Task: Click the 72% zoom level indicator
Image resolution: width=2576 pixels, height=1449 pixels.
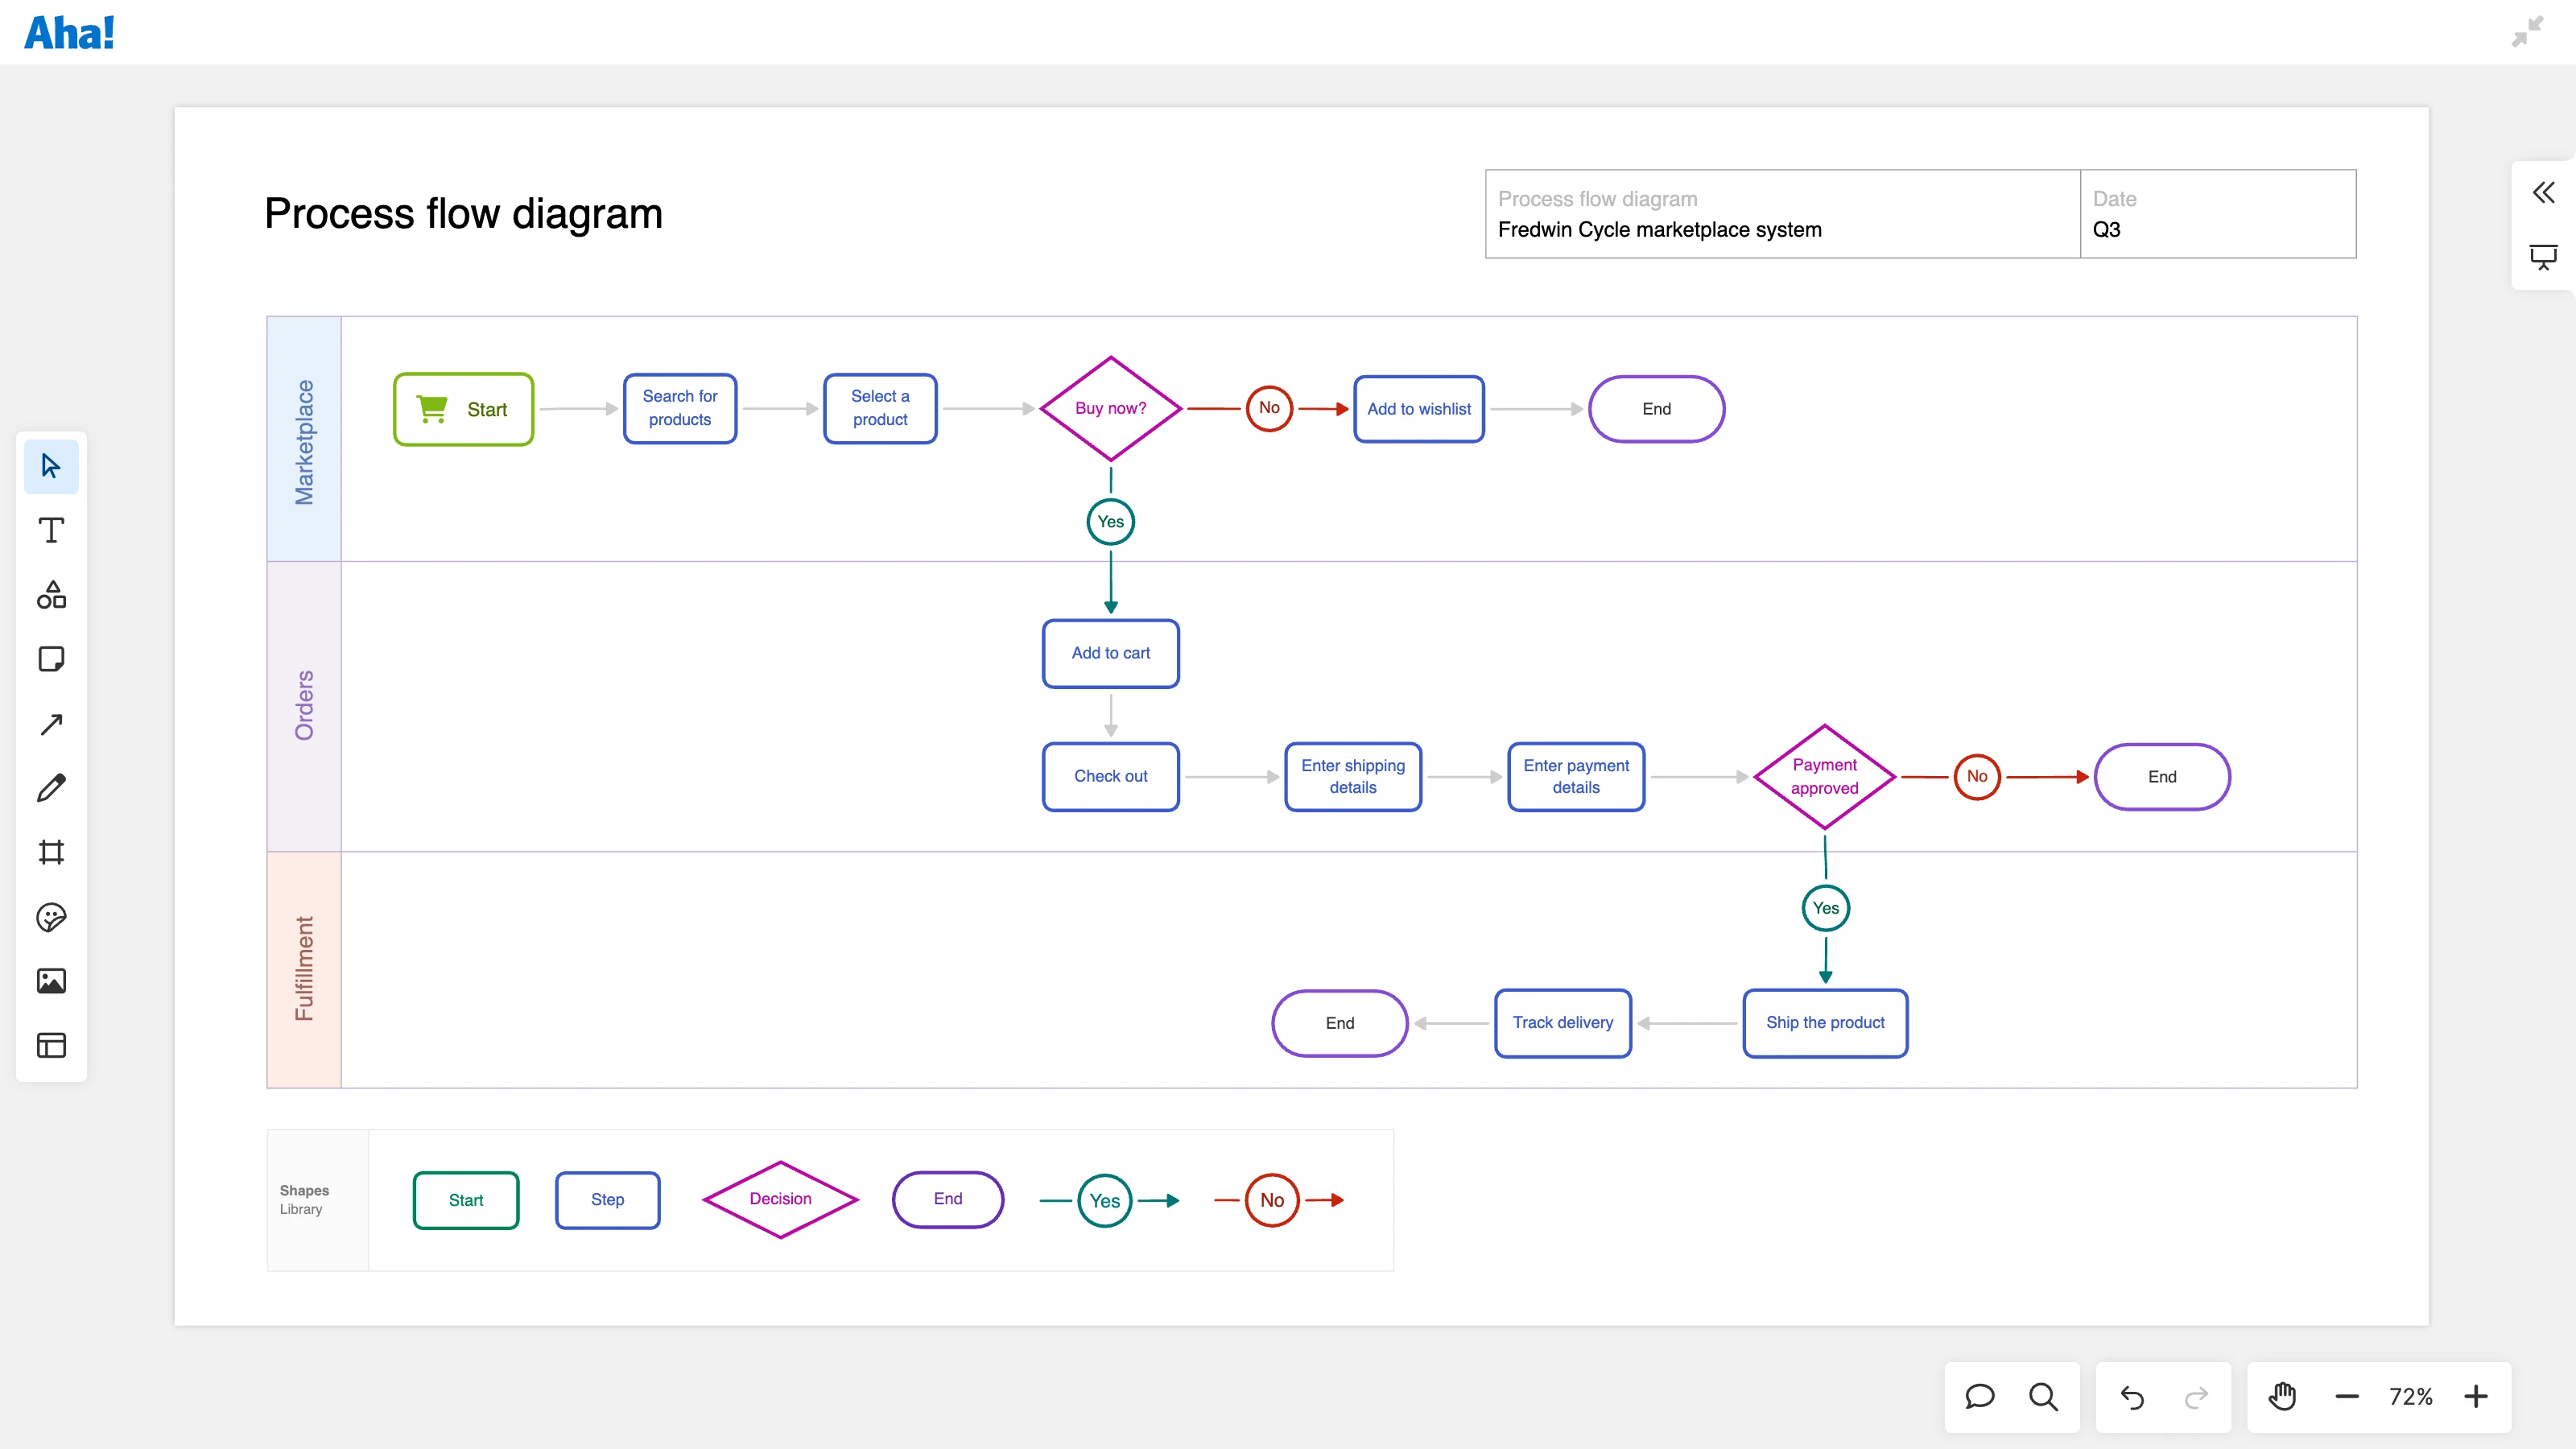Action: coord(2411,1397)
